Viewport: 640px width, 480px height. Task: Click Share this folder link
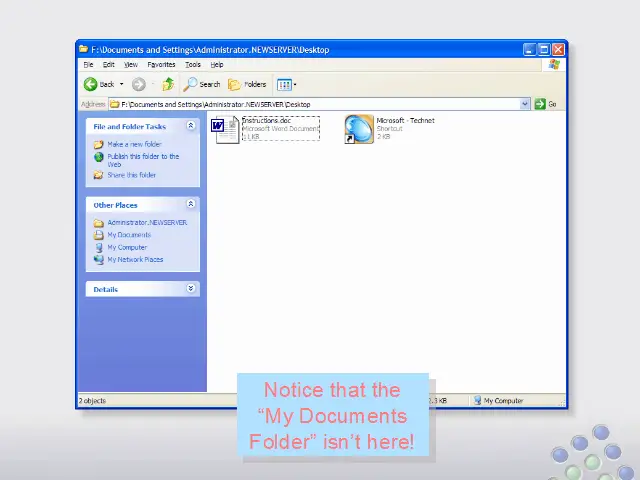tap(131, 175)
